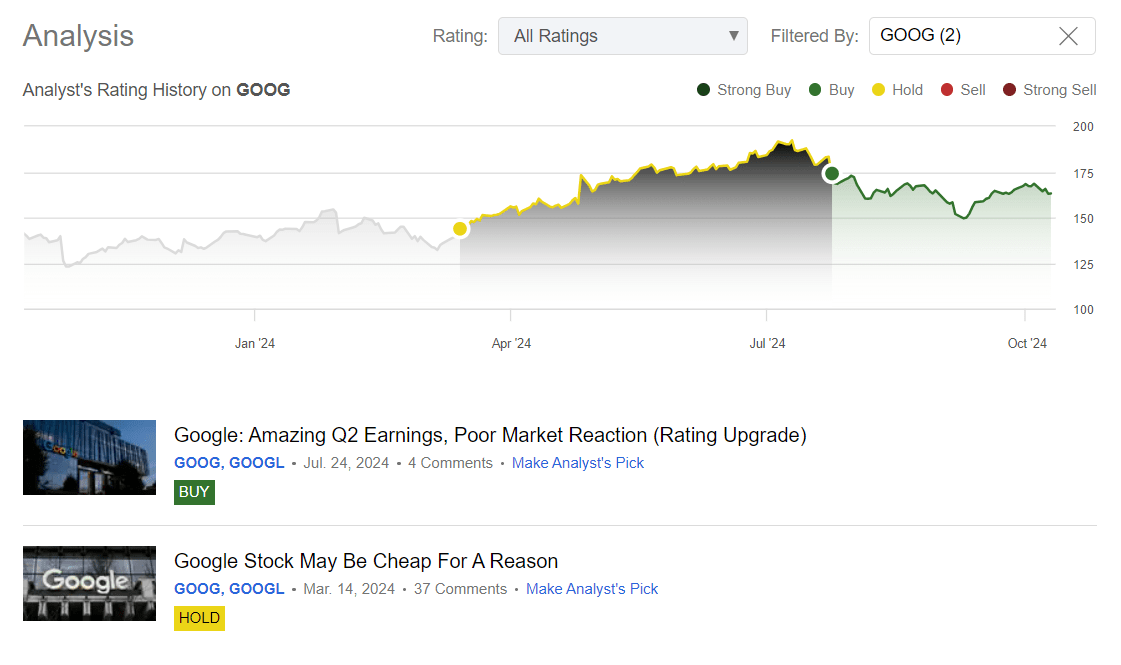Click the yellow HOLD rating badge
The width and height of the screenshot is (1121, 665).
(x=199, y=618)
